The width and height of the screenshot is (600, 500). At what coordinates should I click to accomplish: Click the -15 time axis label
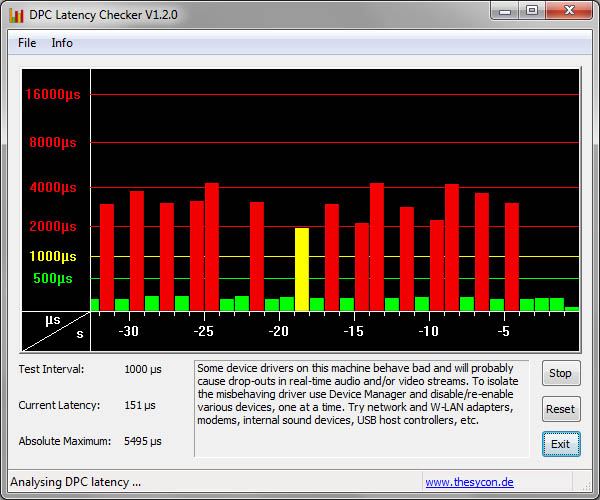354,331
